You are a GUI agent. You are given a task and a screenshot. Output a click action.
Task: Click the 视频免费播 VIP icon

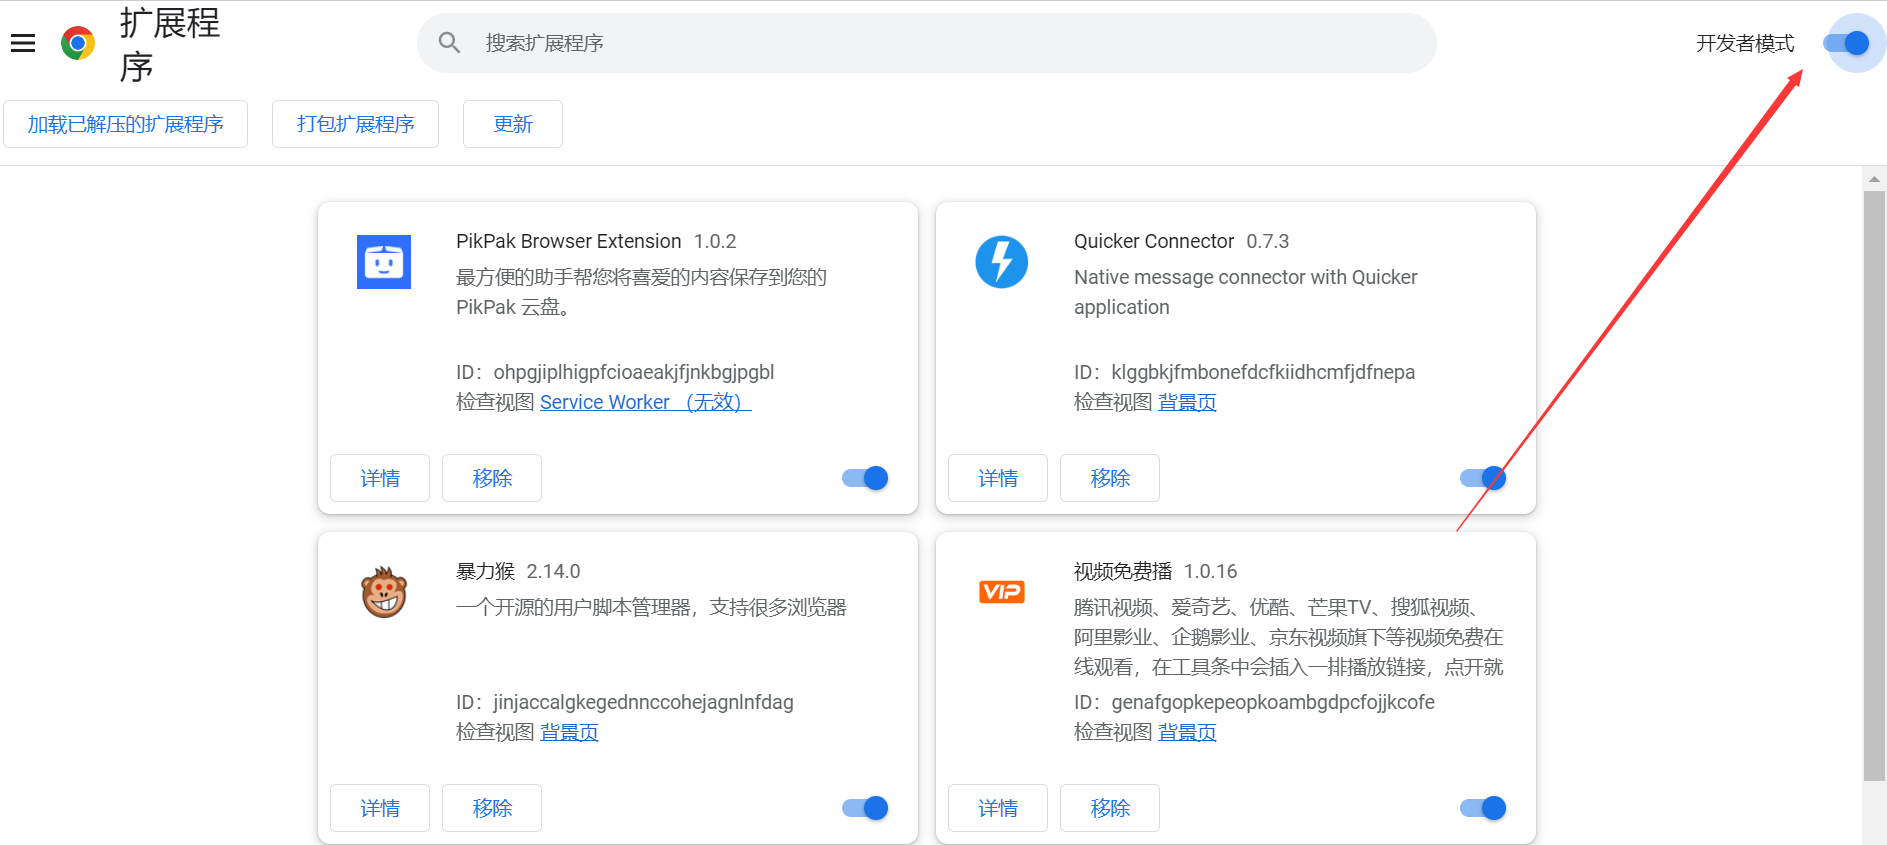pos(1001,592)
